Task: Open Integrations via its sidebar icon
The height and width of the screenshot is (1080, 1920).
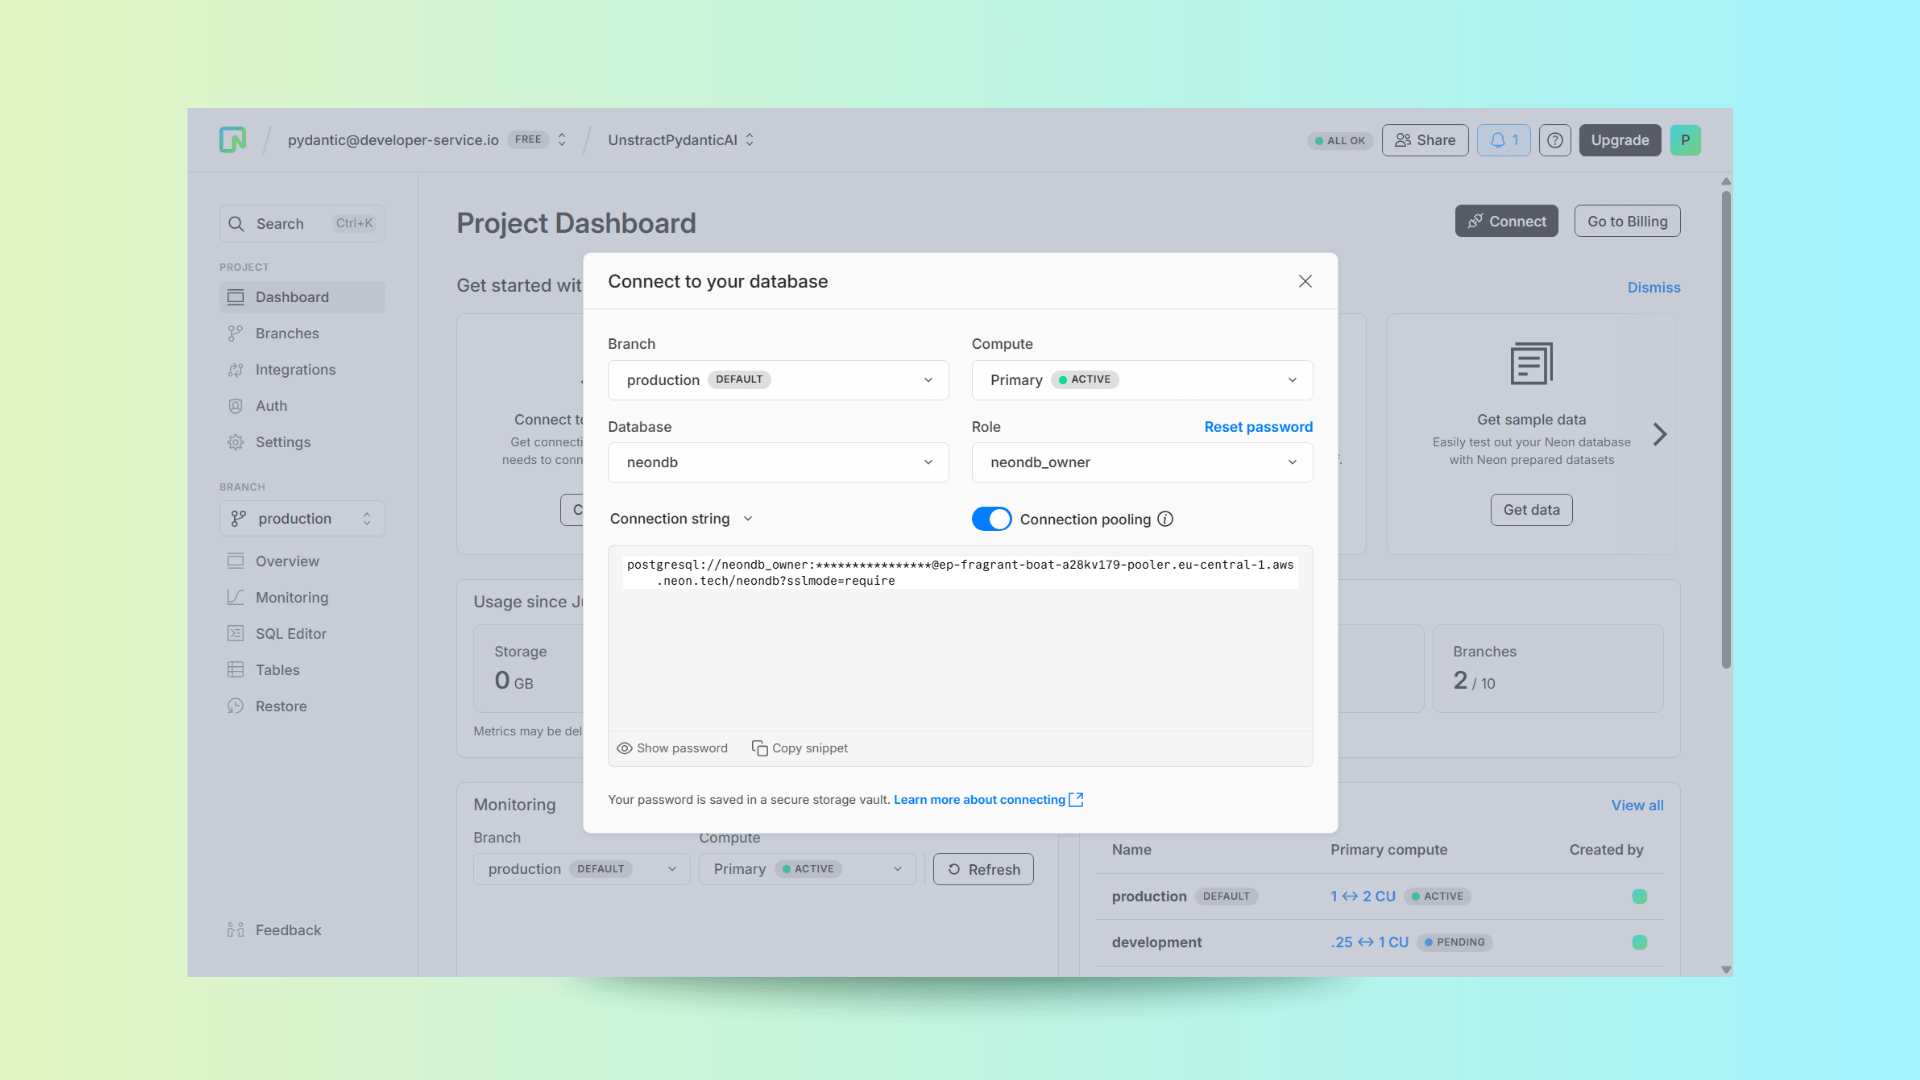Action: coord(236,369)
